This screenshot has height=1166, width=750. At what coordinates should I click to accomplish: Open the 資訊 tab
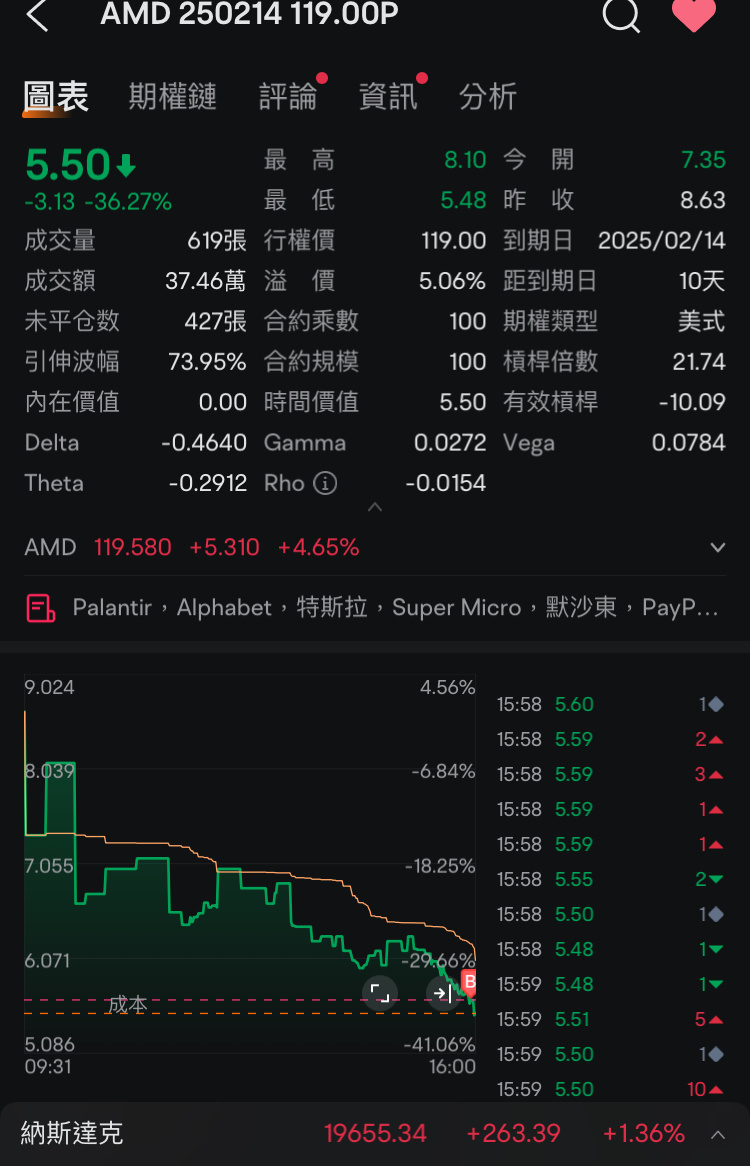coord(388,97)
